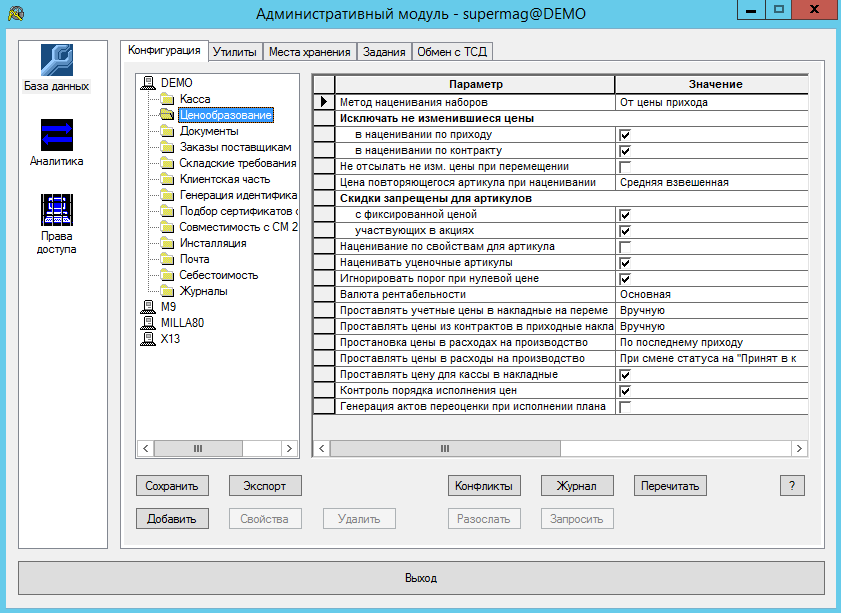Click the parameter table horizontal scrollbar thumb
Image resolution: width=841 pixels, height=613 pixels.
point(445,448)
